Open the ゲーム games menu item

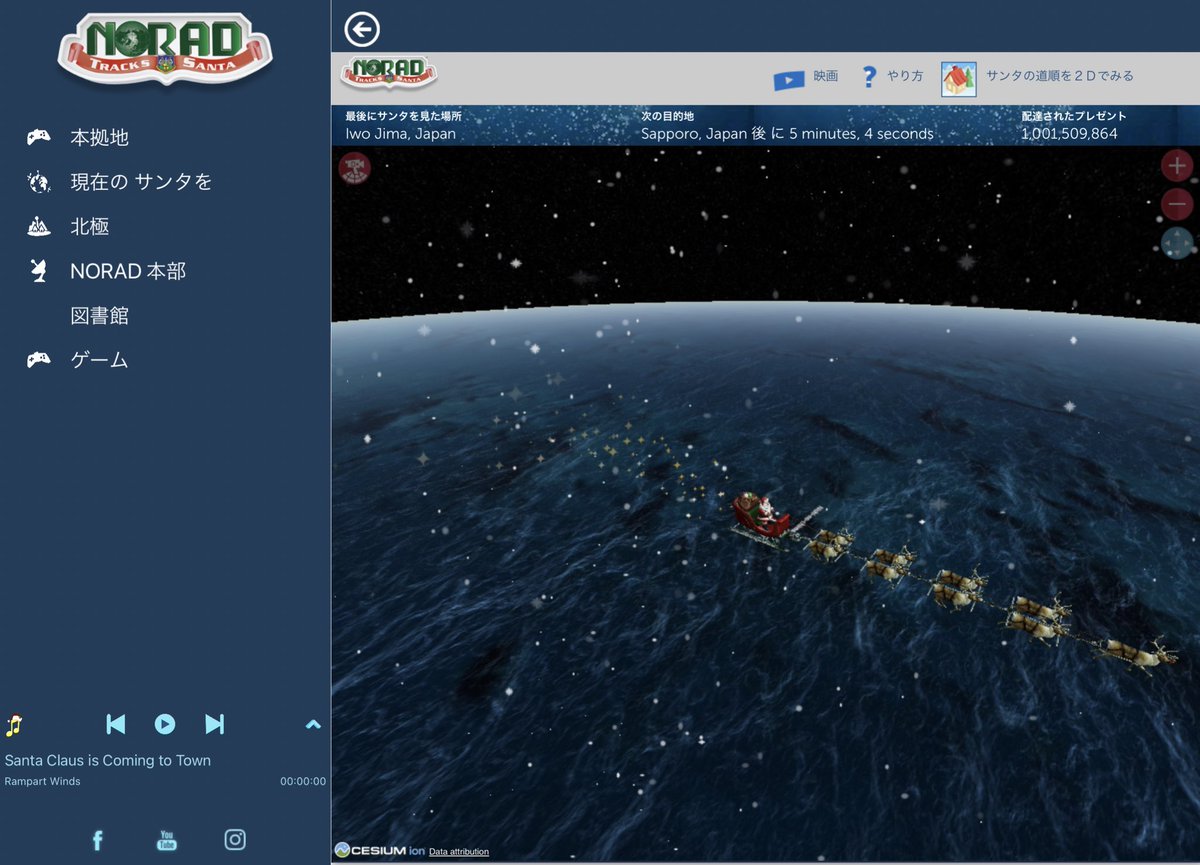click(99, 360)
